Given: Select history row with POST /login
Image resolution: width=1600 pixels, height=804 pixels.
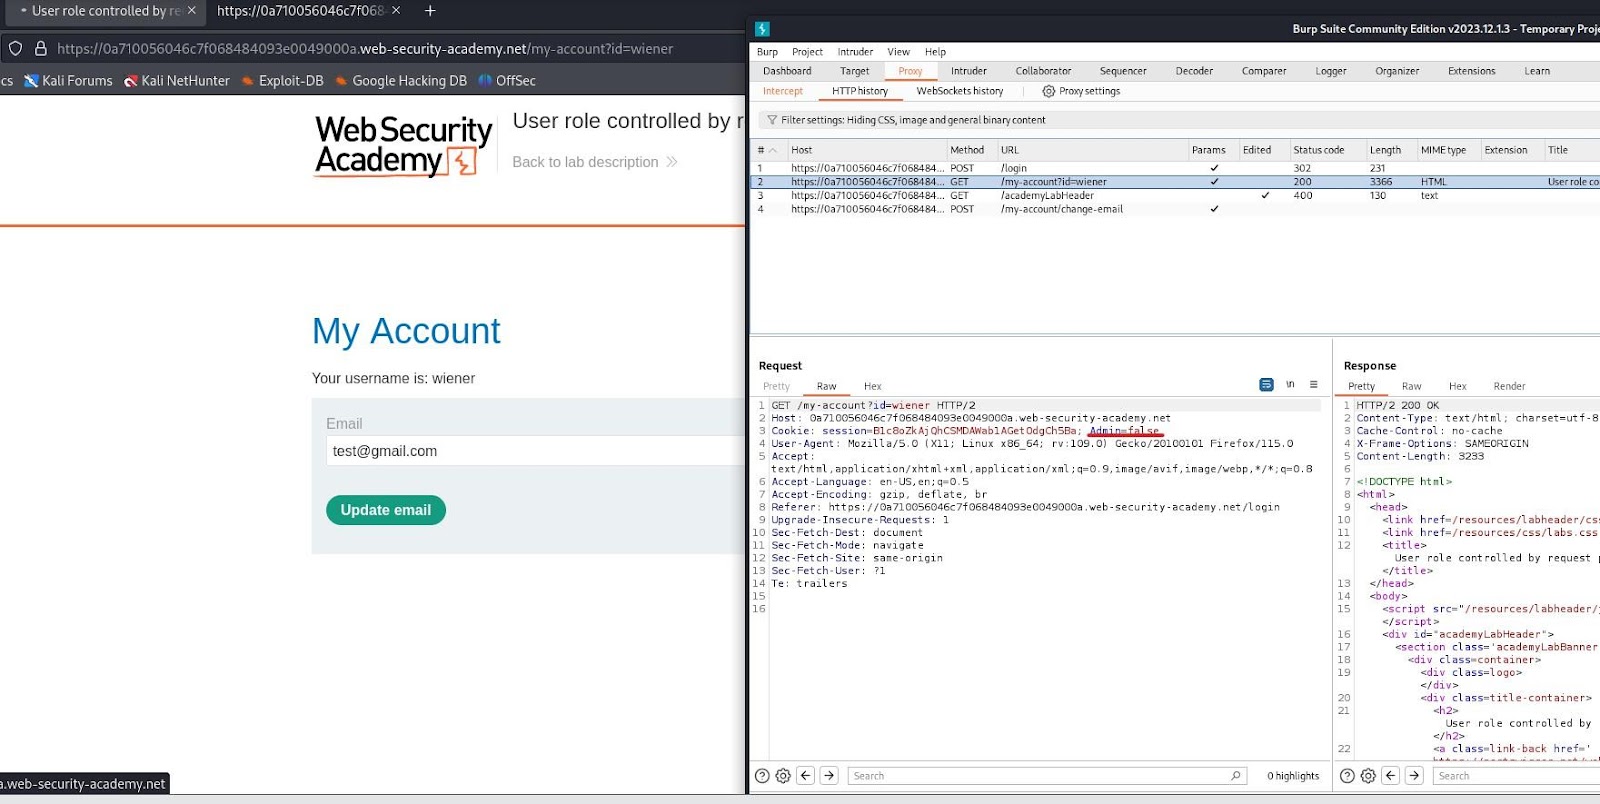Looking at the screenshot, I should tap(1175, 168).
